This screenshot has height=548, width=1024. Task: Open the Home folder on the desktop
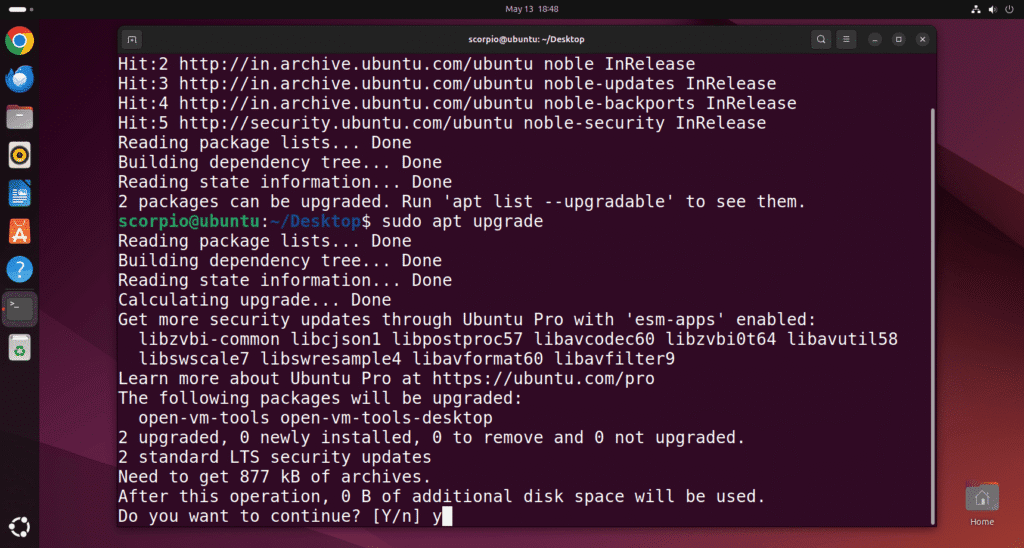point(982,504)
